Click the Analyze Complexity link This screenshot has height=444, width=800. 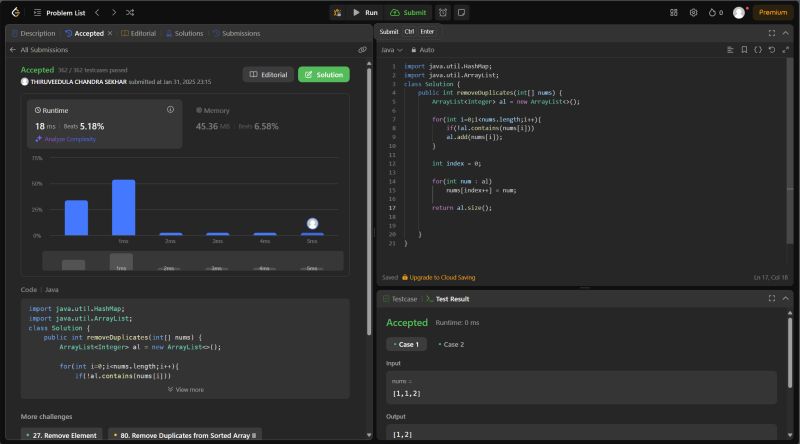point(68,139)
